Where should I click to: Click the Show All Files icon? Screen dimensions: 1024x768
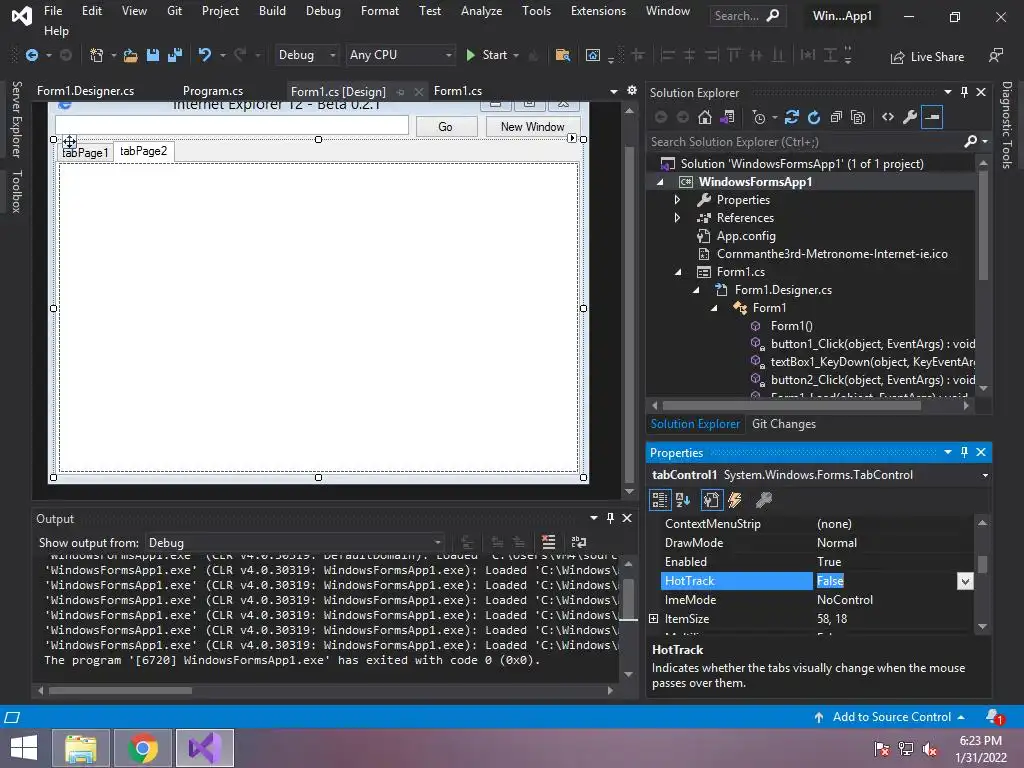click(x=858, y=118)
